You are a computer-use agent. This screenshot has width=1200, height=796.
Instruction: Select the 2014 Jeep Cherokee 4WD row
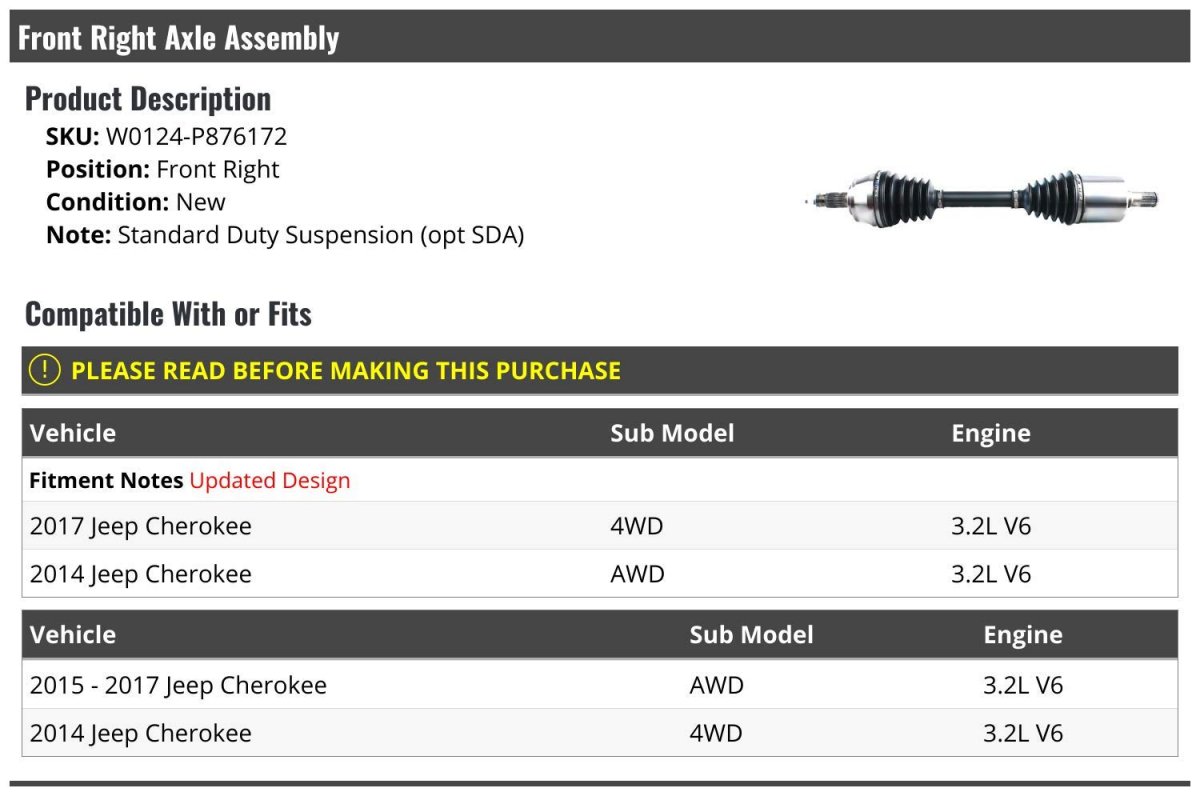coord(600,733)
